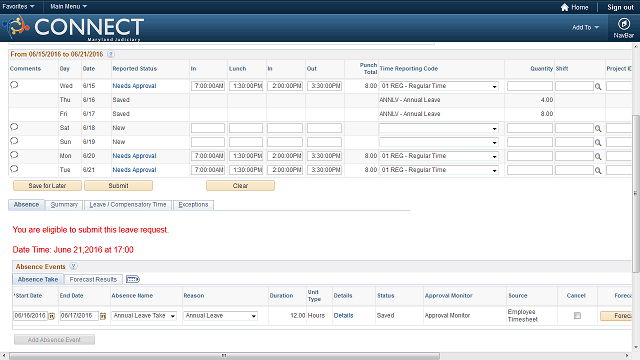Image resolution: width=640 pixels, height=360 pixels.
Task: Open the NavBar compass icon
Action: (623, 24)
